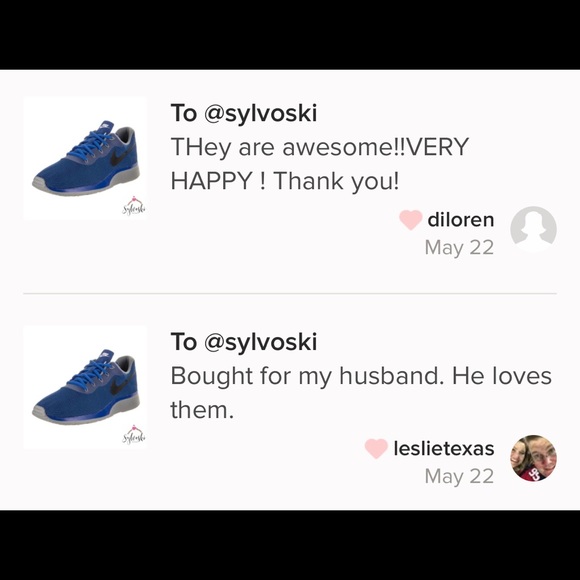Open diloren's gray default avatar
The width and height of the screenshot is (580, 580).
(533, 229)
